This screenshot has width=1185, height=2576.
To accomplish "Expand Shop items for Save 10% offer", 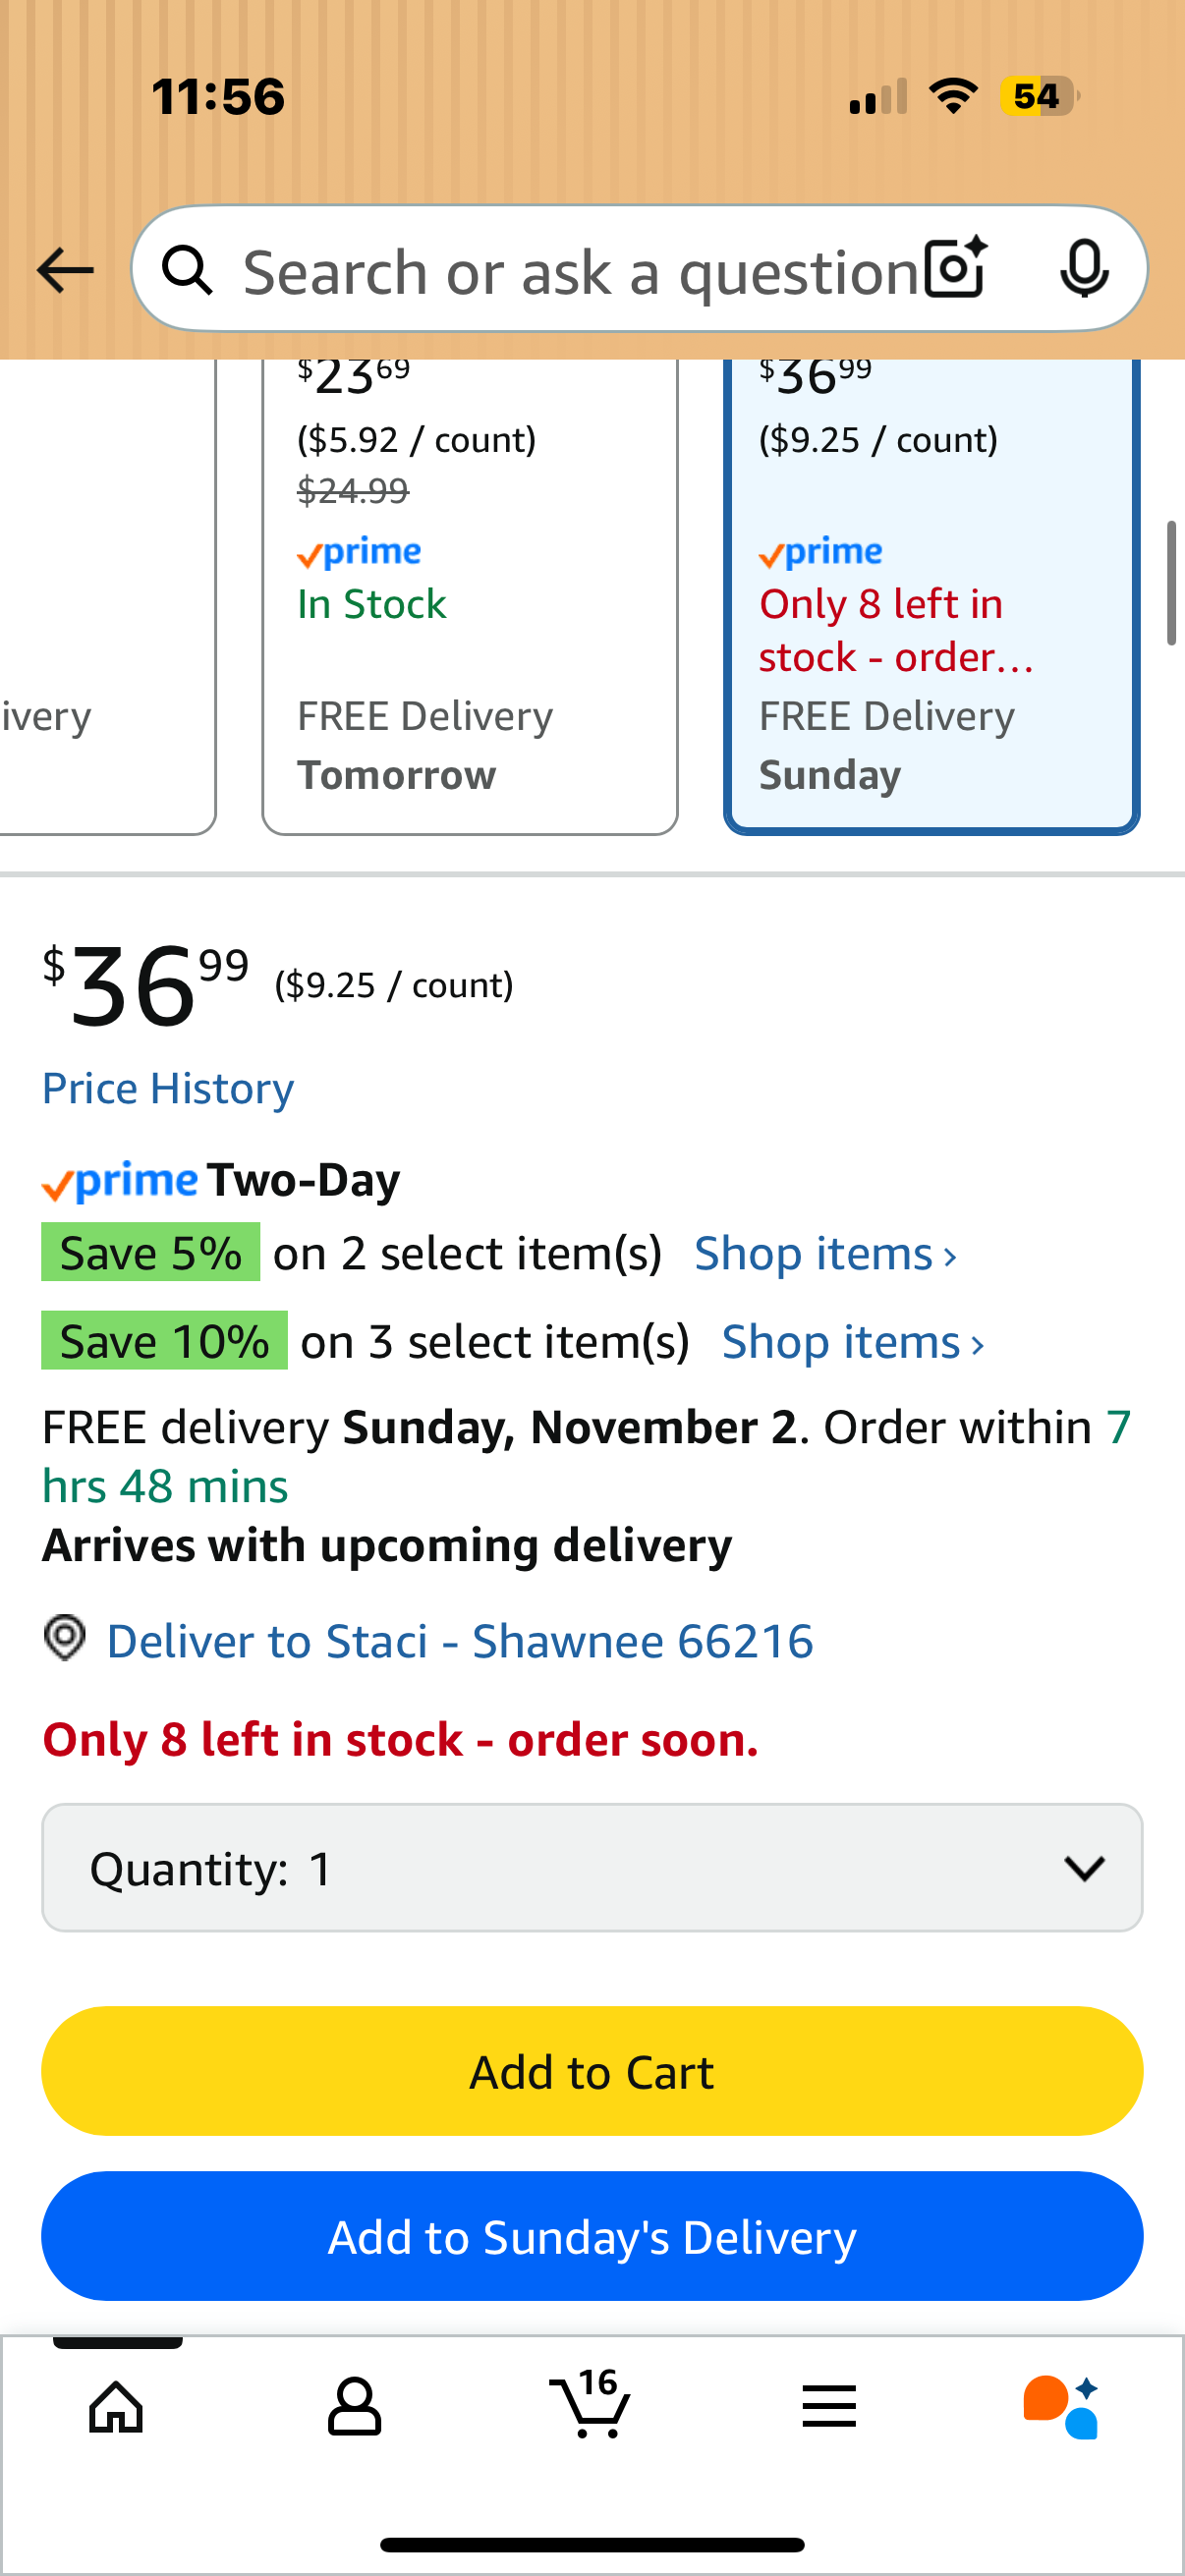I will (x=853, y=1342).
